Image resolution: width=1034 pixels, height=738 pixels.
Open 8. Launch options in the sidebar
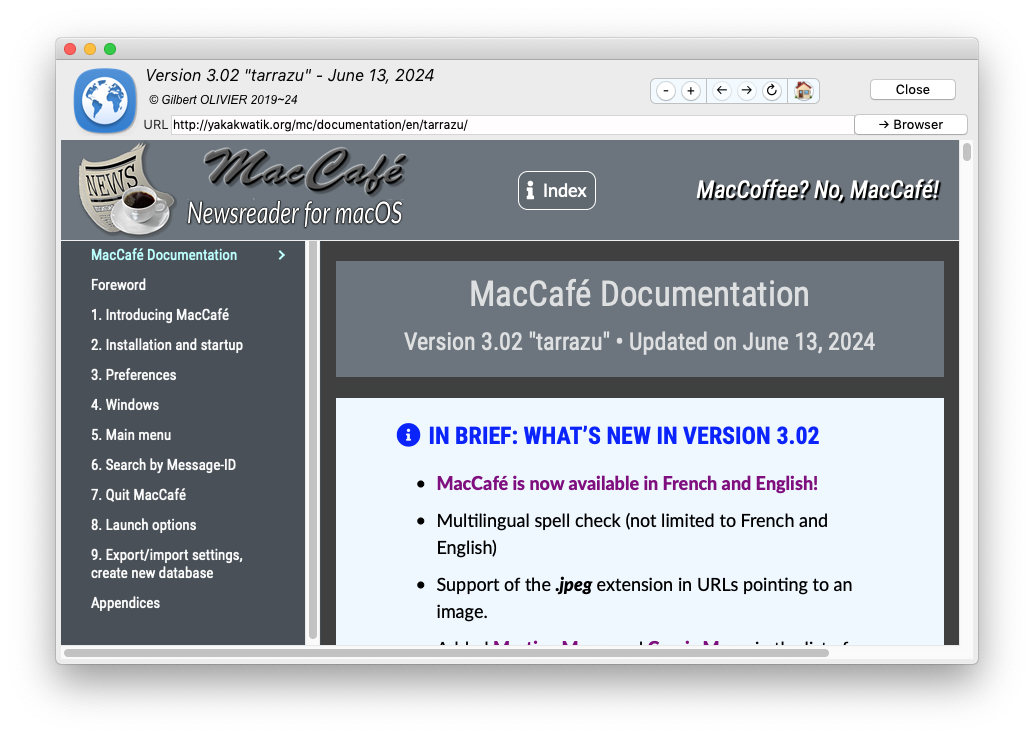[143, 525]
